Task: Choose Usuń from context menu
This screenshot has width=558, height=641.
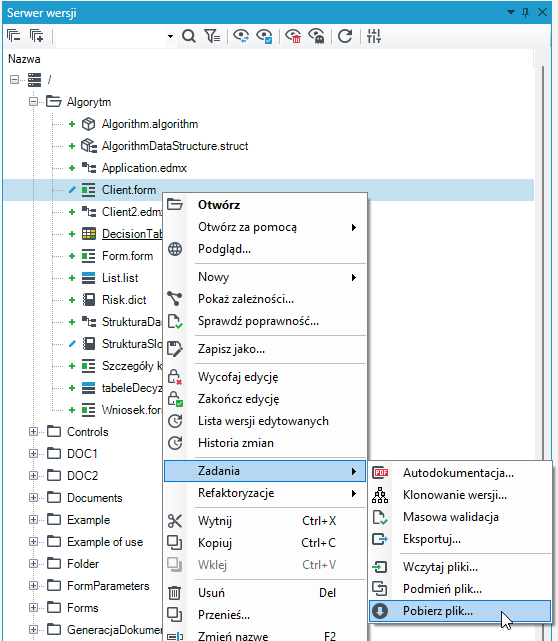Action: point(265,593)
